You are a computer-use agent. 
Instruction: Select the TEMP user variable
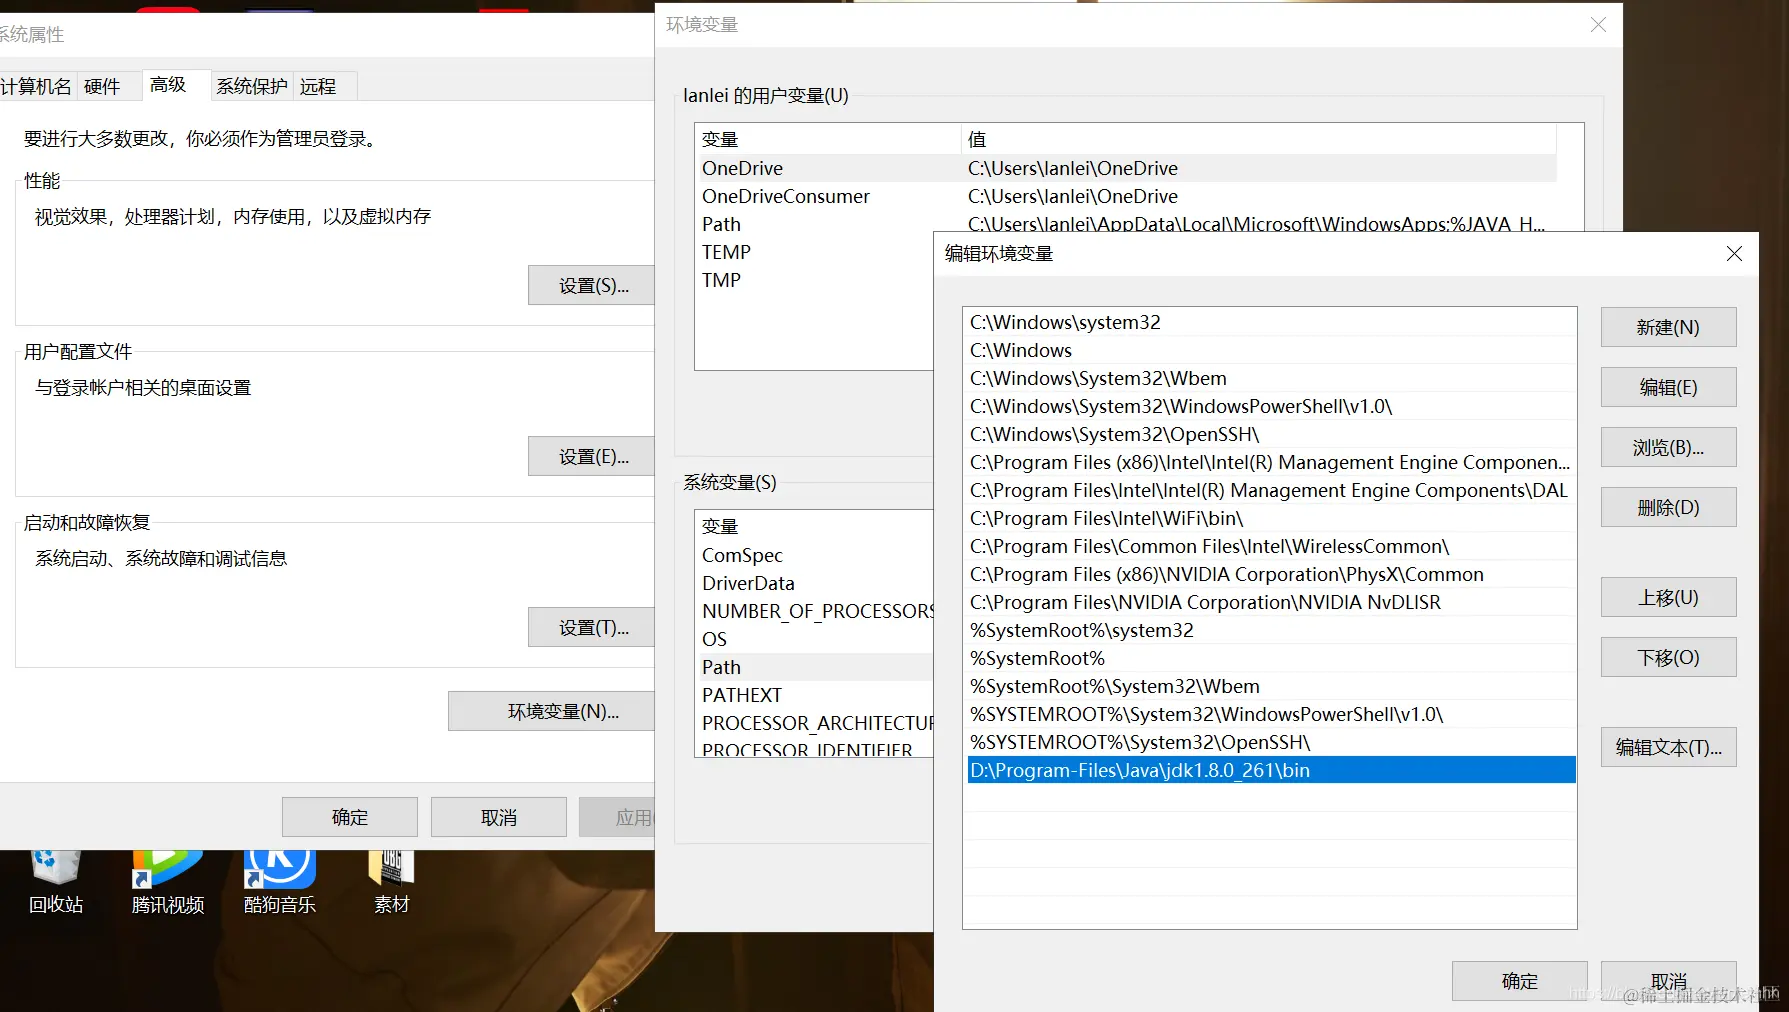pyautogui.click(x=815, y=252)
